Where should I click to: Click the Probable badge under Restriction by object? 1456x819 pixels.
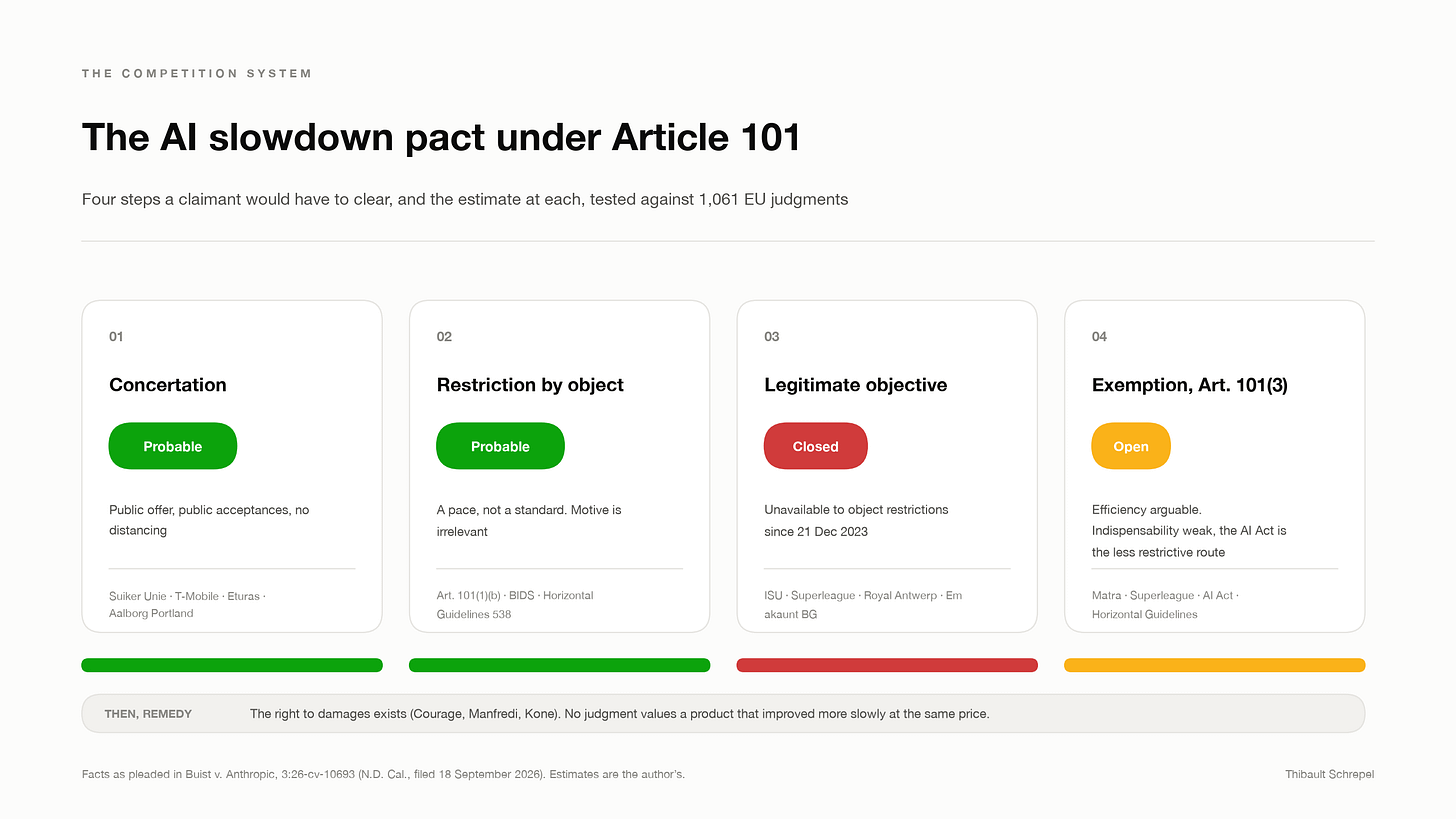[x=500, y=446]
